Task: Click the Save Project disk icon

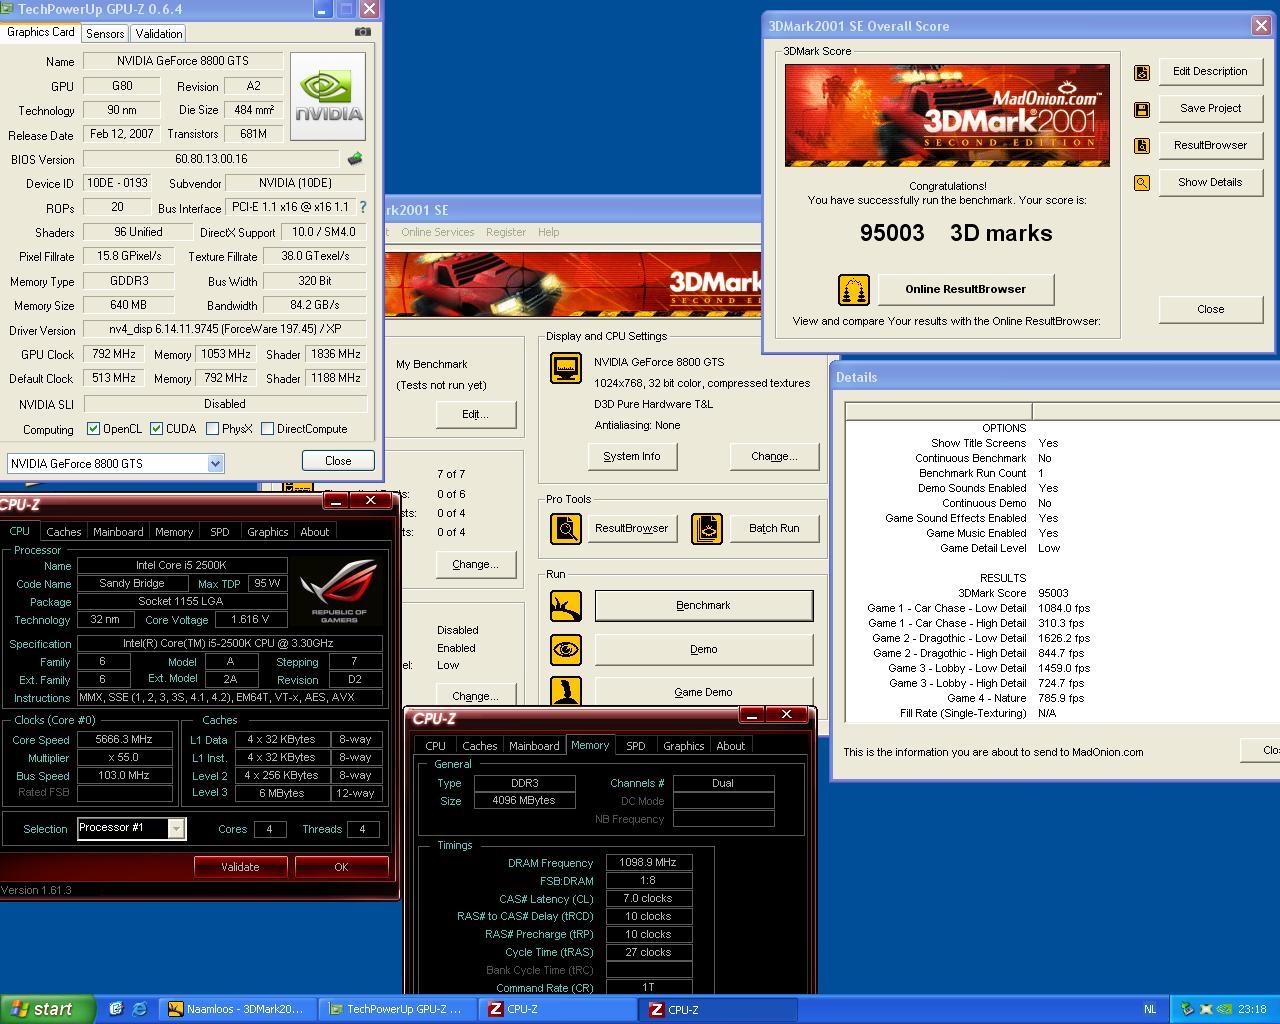Action: [x=1141, y=109]
